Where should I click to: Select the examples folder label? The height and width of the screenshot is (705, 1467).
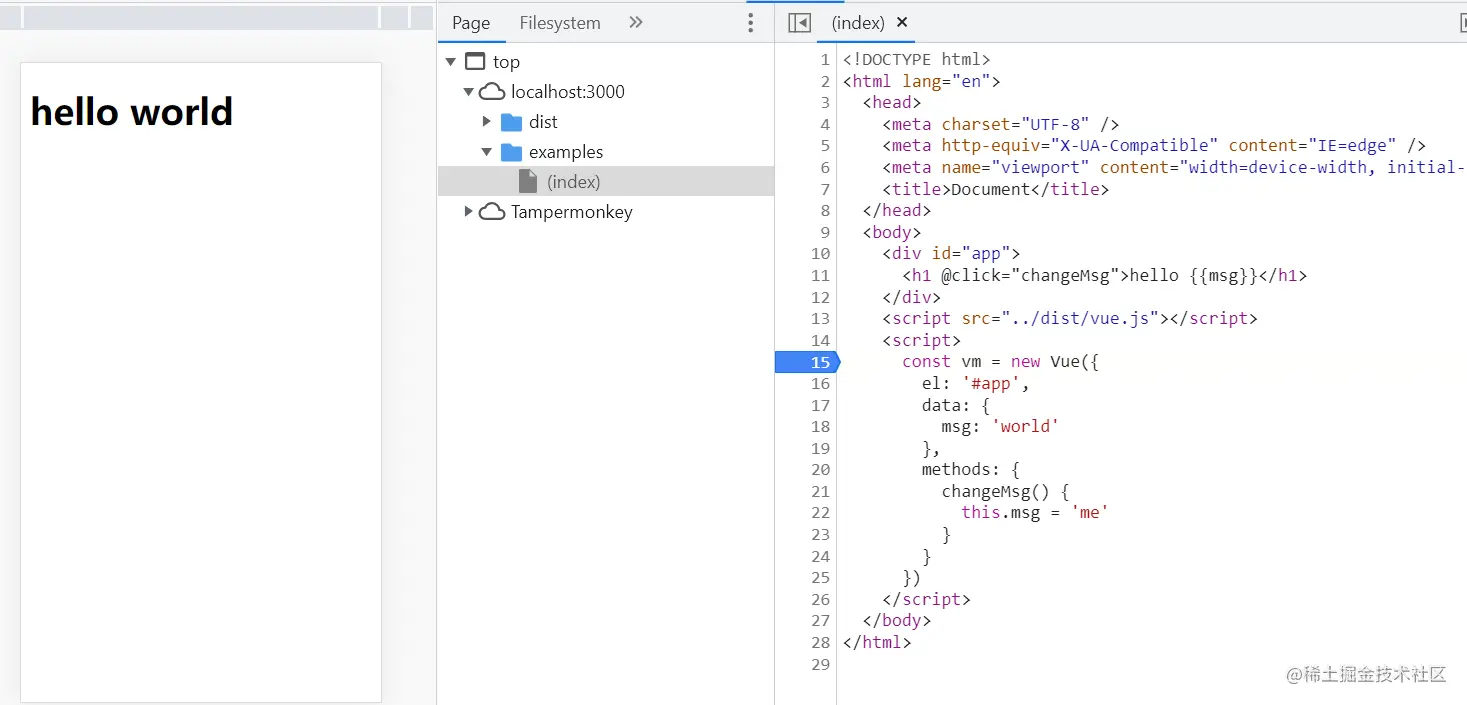click(x=566, y=152)
